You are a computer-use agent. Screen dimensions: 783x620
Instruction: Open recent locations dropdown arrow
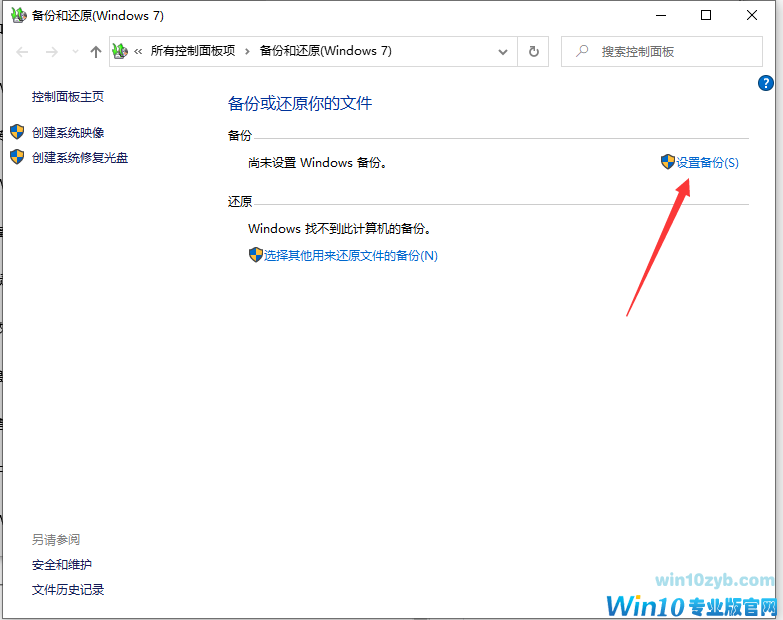point(75,52)
